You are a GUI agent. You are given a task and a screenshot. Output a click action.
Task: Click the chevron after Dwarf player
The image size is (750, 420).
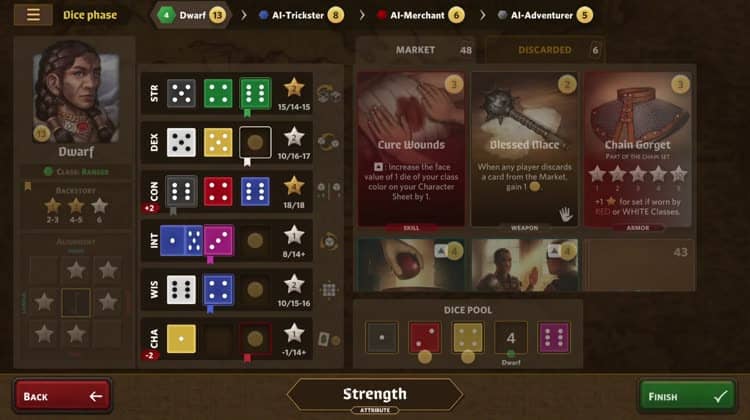(x=244, y=15)
